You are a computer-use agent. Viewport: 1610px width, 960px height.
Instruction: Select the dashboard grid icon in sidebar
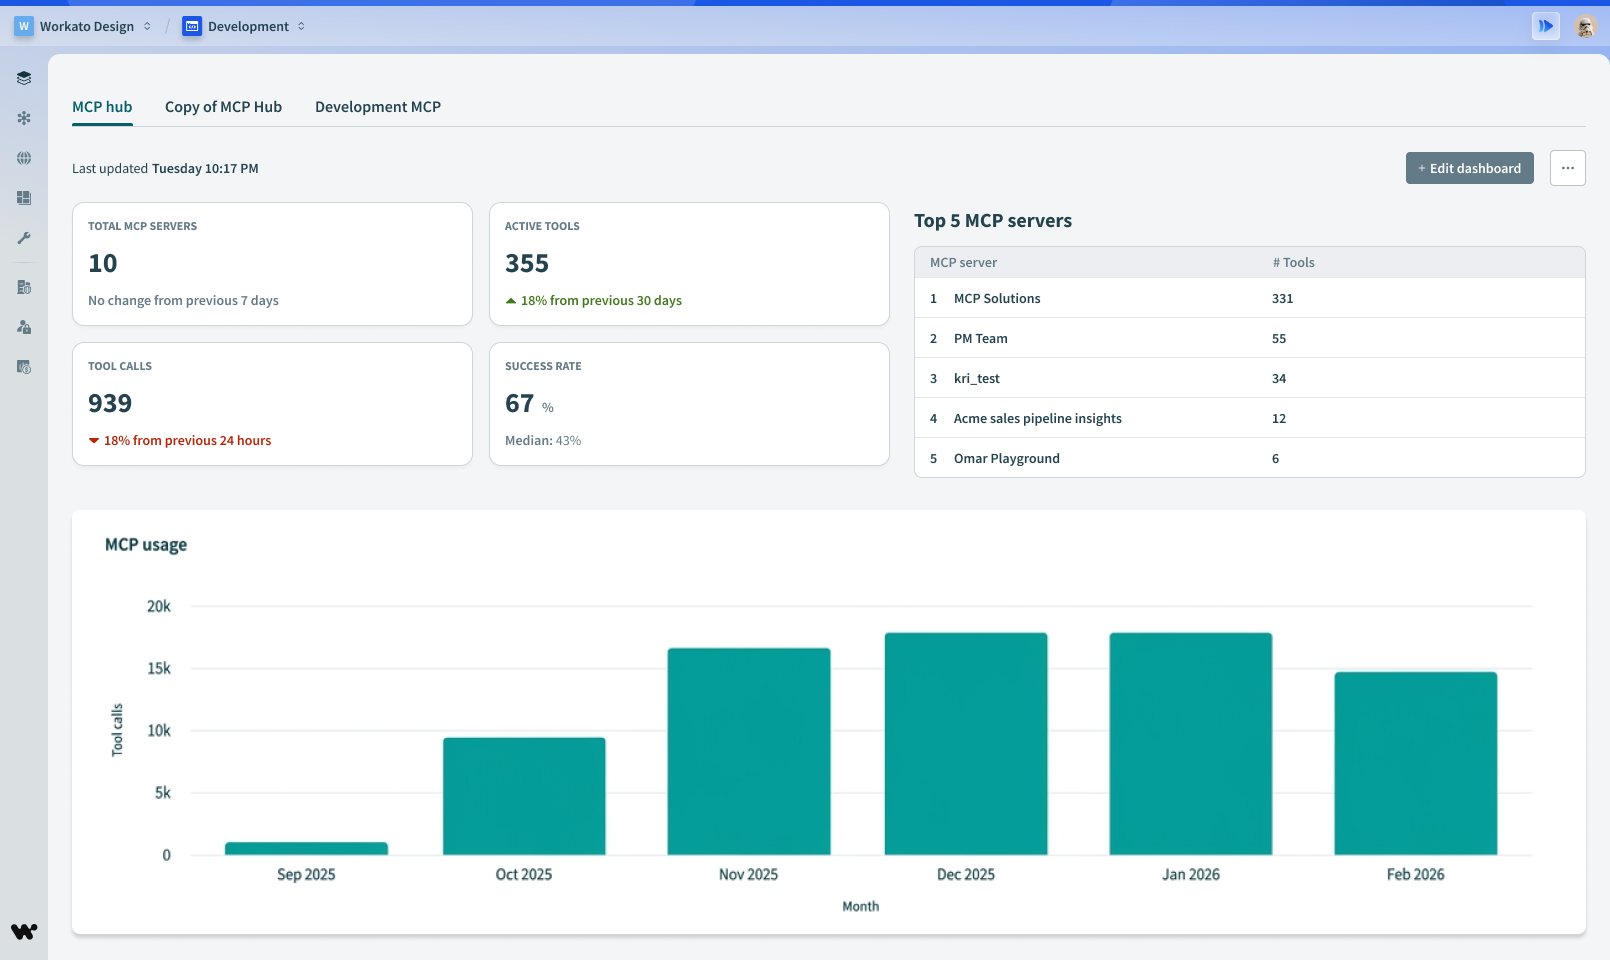[24, 198]
